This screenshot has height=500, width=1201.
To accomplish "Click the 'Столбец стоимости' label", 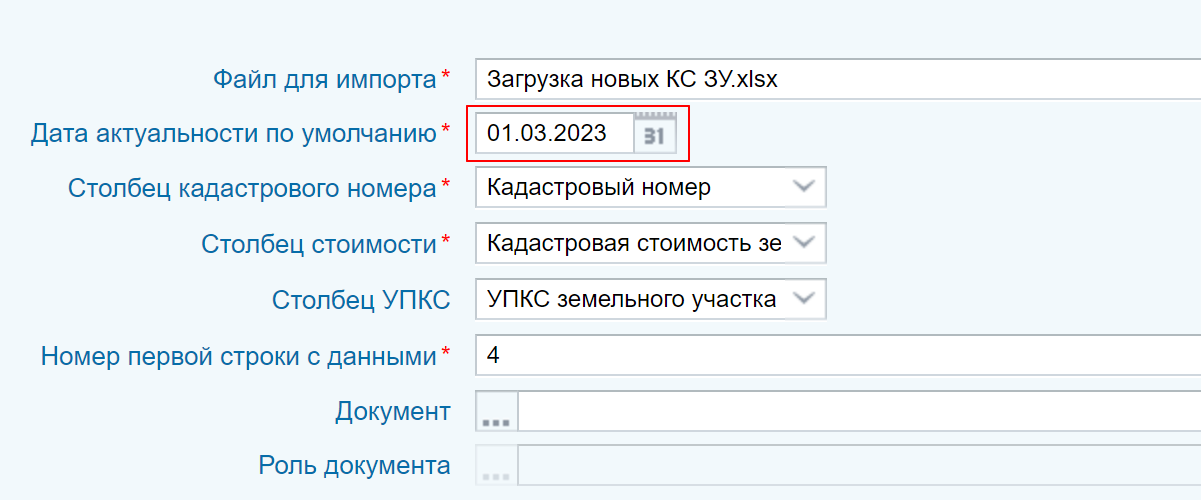I will click(x=319, y=244).
